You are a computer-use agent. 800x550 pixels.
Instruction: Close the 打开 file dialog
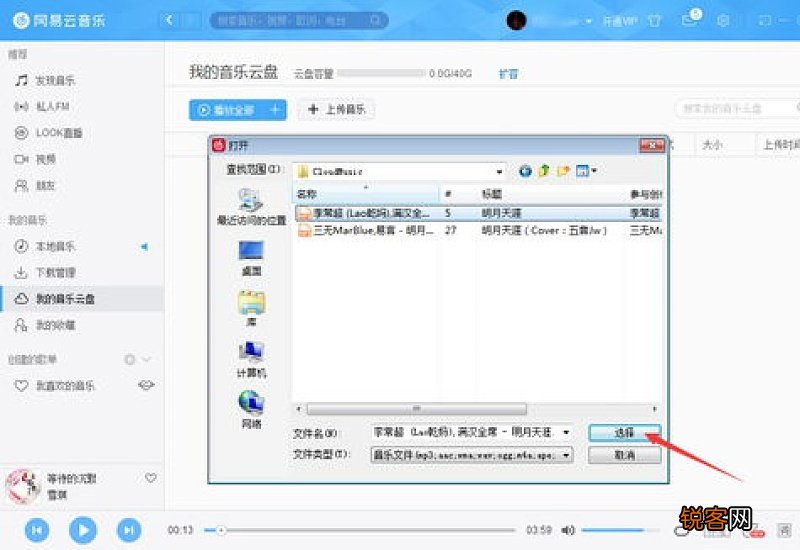click(652, 146)
